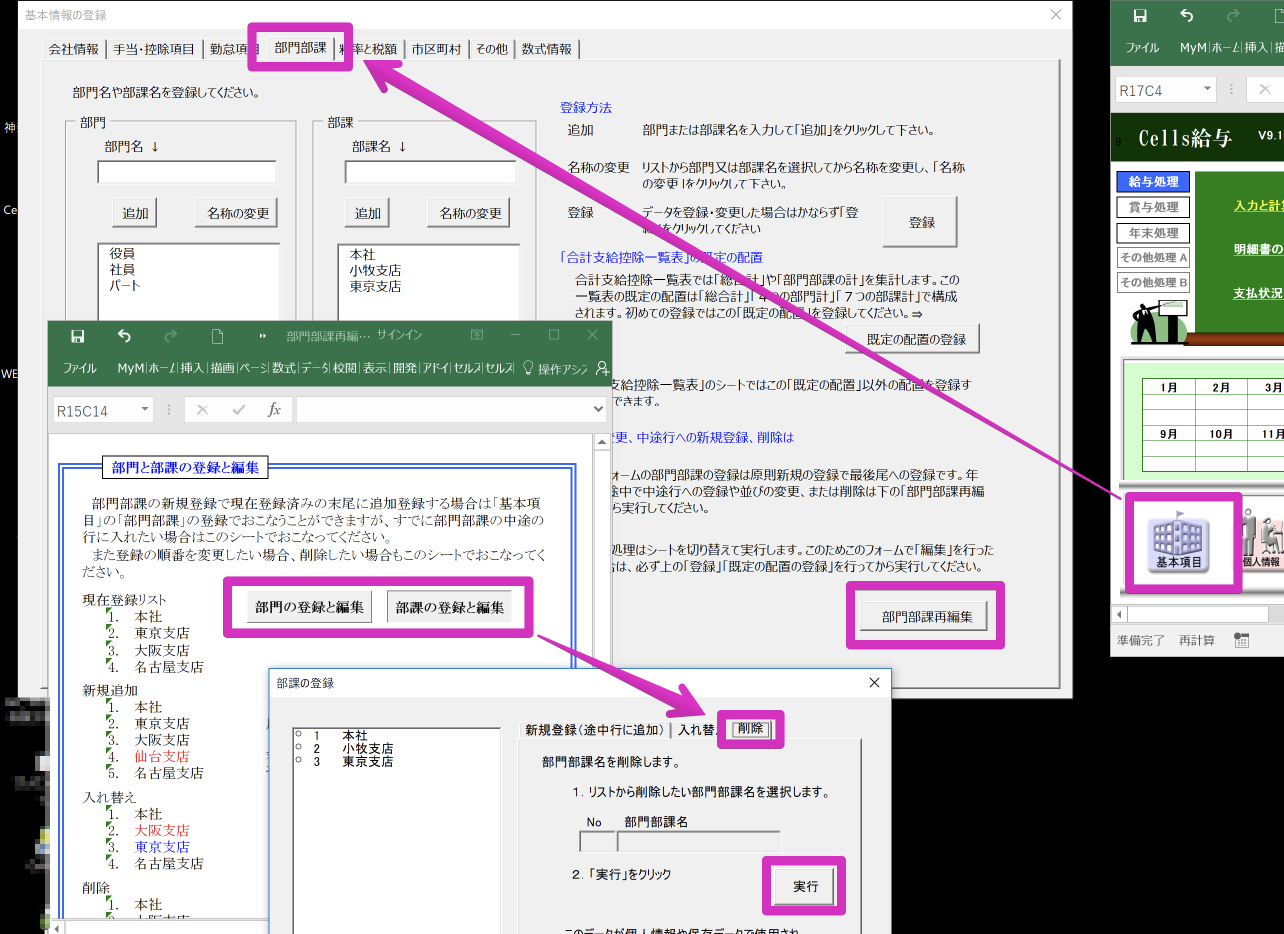
Task: Open R15C14 name box dropdown
Action: pos(145,410)
